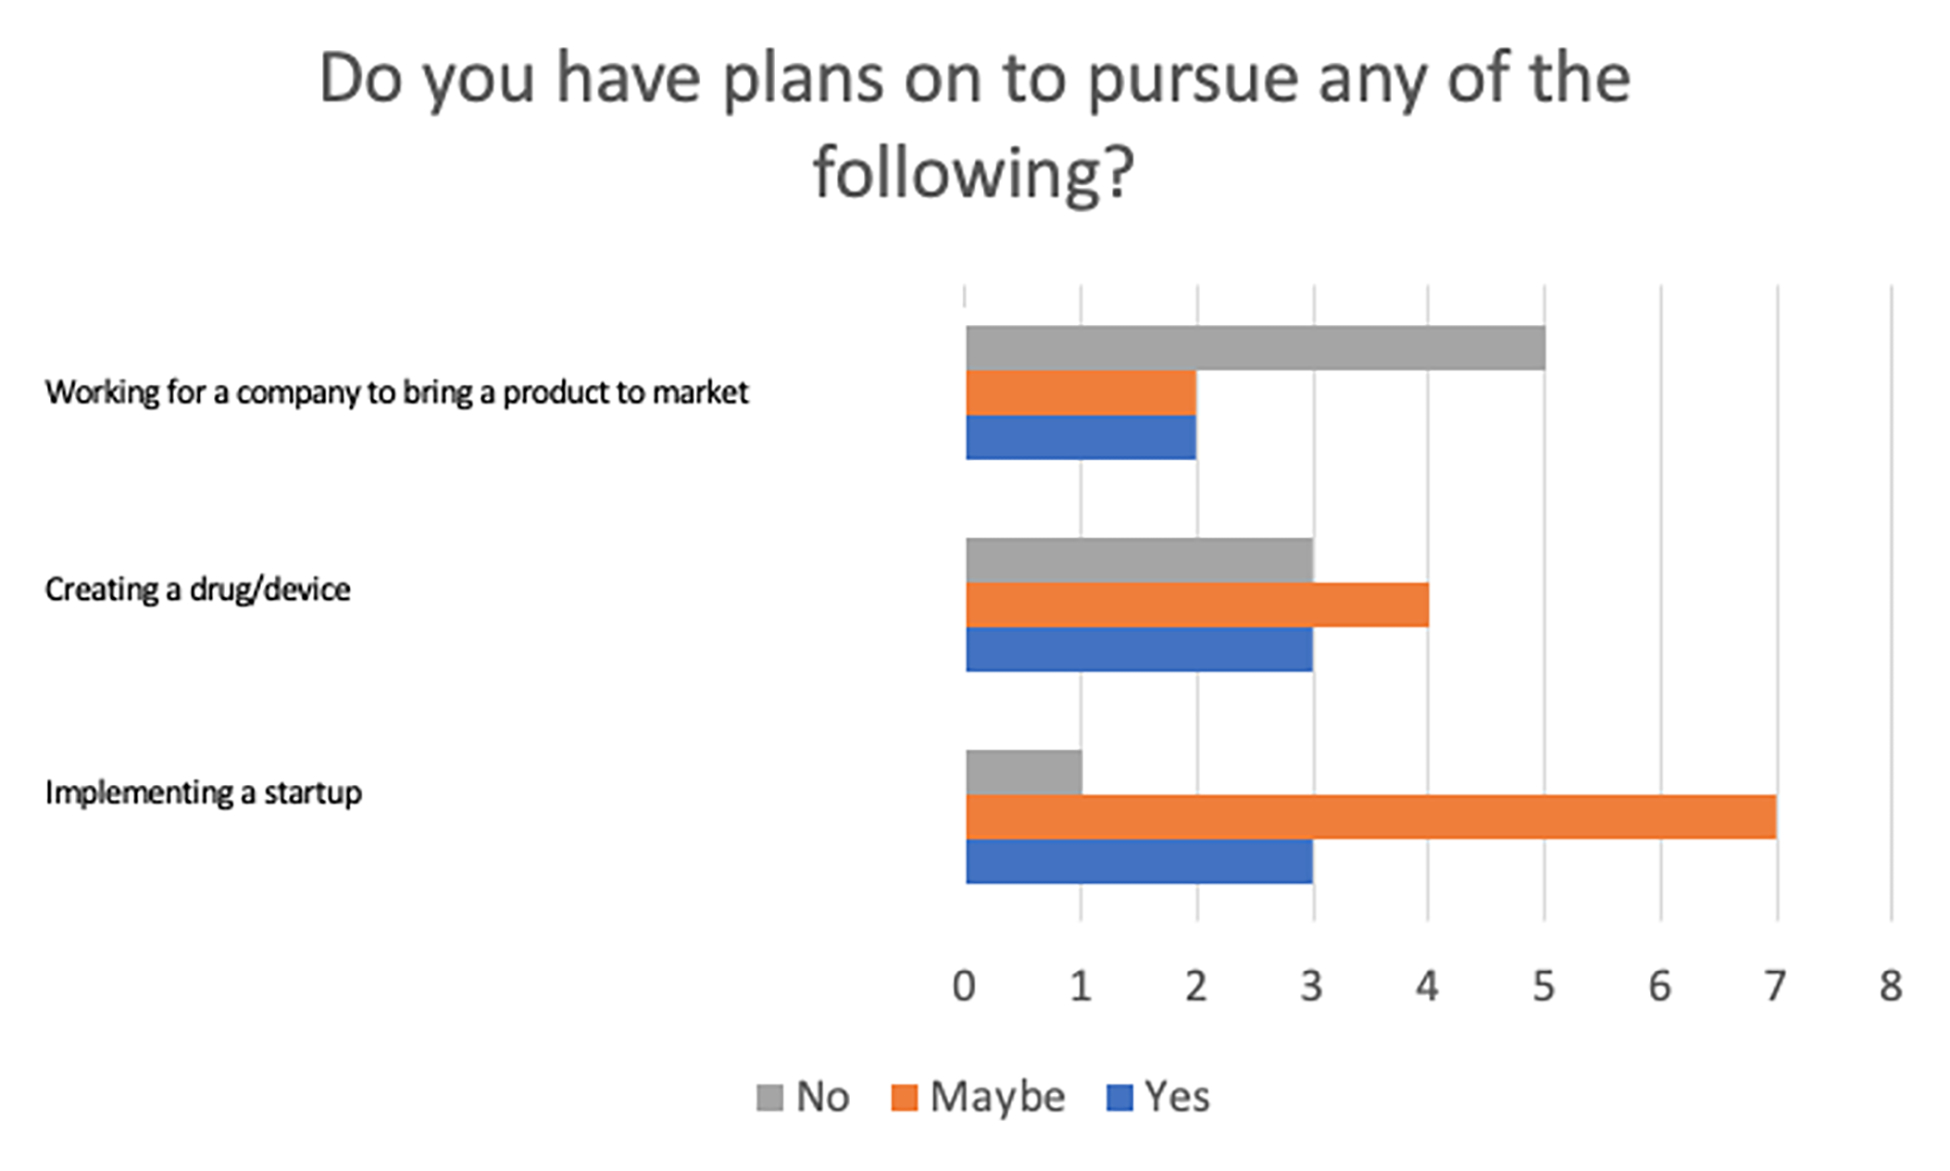Click the gray No bar for company product

click(1255, 348)
